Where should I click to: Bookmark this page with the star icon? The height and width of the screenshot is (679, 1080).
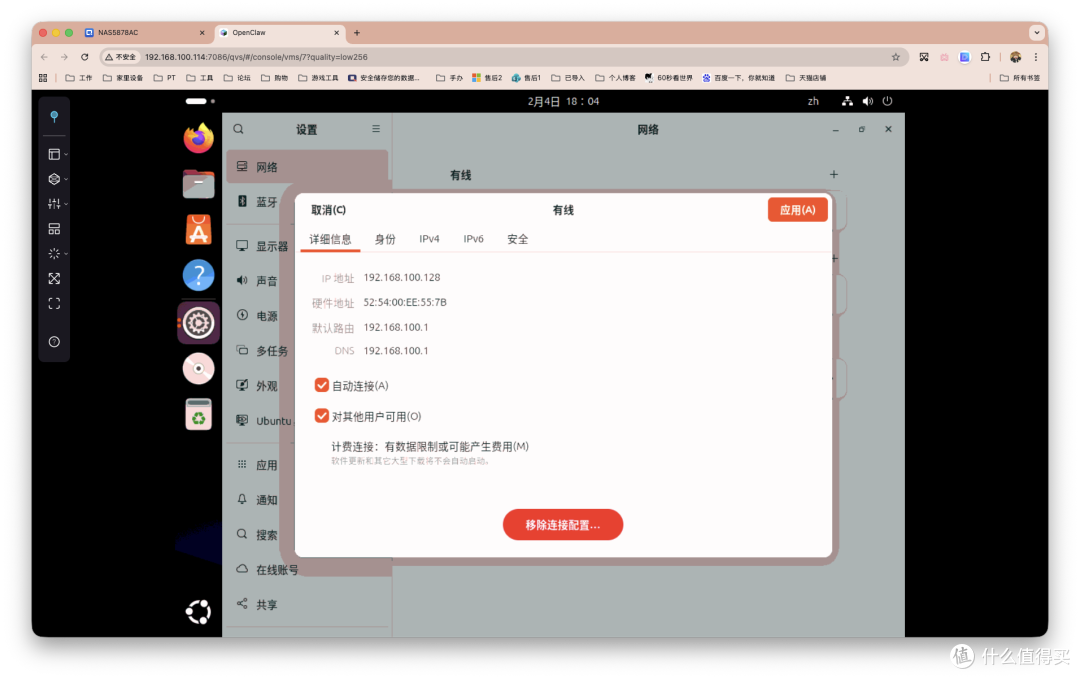895,57
